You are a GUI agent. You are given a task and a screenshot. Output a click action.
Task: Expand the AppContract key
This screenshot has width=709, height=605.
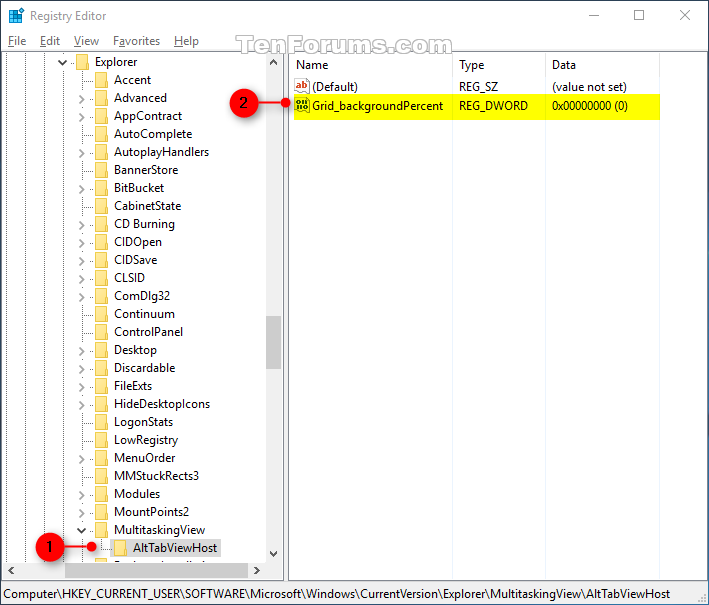coord(81,117)
